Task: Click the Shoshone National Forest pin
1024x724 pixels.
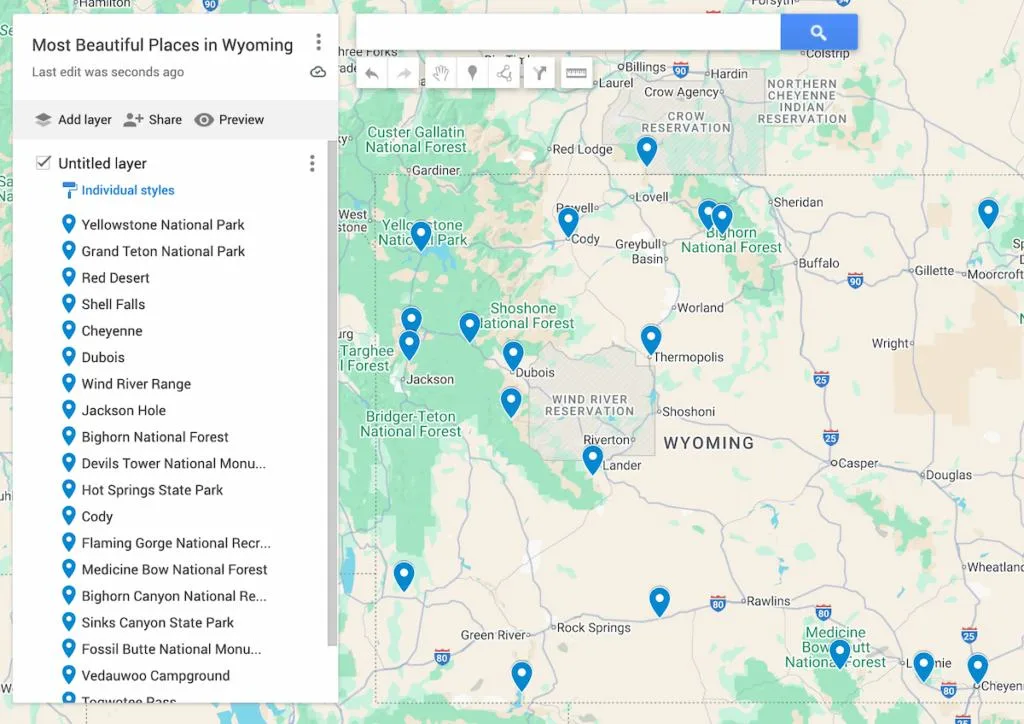Action: [470, 327]
